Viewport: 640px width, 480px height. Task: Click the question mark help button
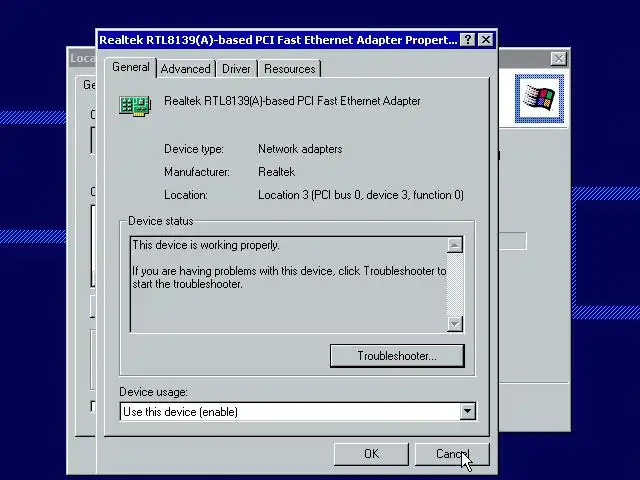coord(467,40)
